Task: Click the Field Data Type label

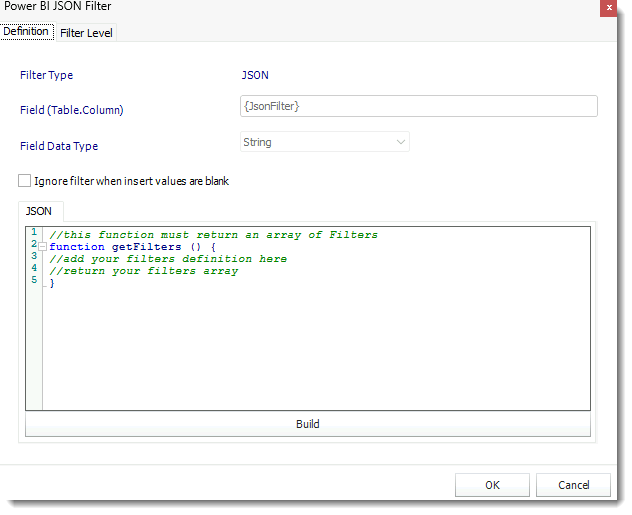Action: [59, 146]
